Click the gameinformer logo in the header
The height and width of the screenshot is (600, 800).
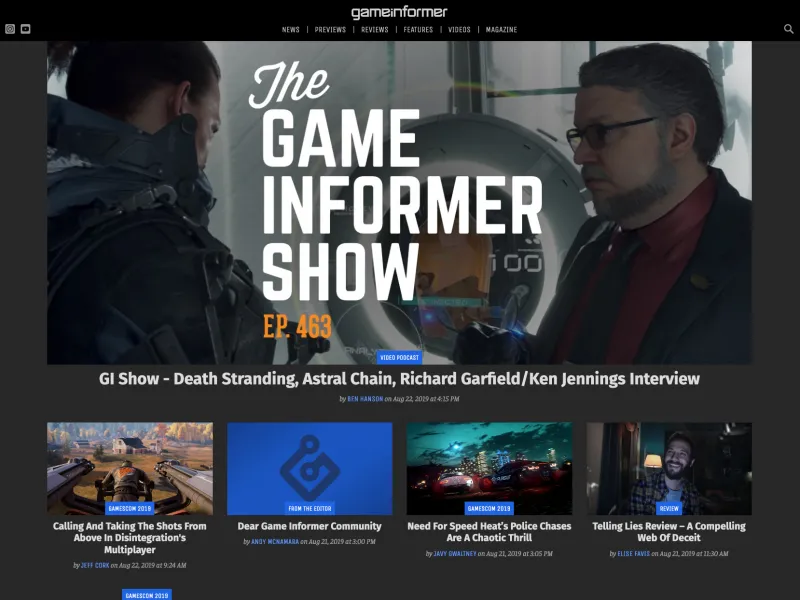click(x=400, y=10)
